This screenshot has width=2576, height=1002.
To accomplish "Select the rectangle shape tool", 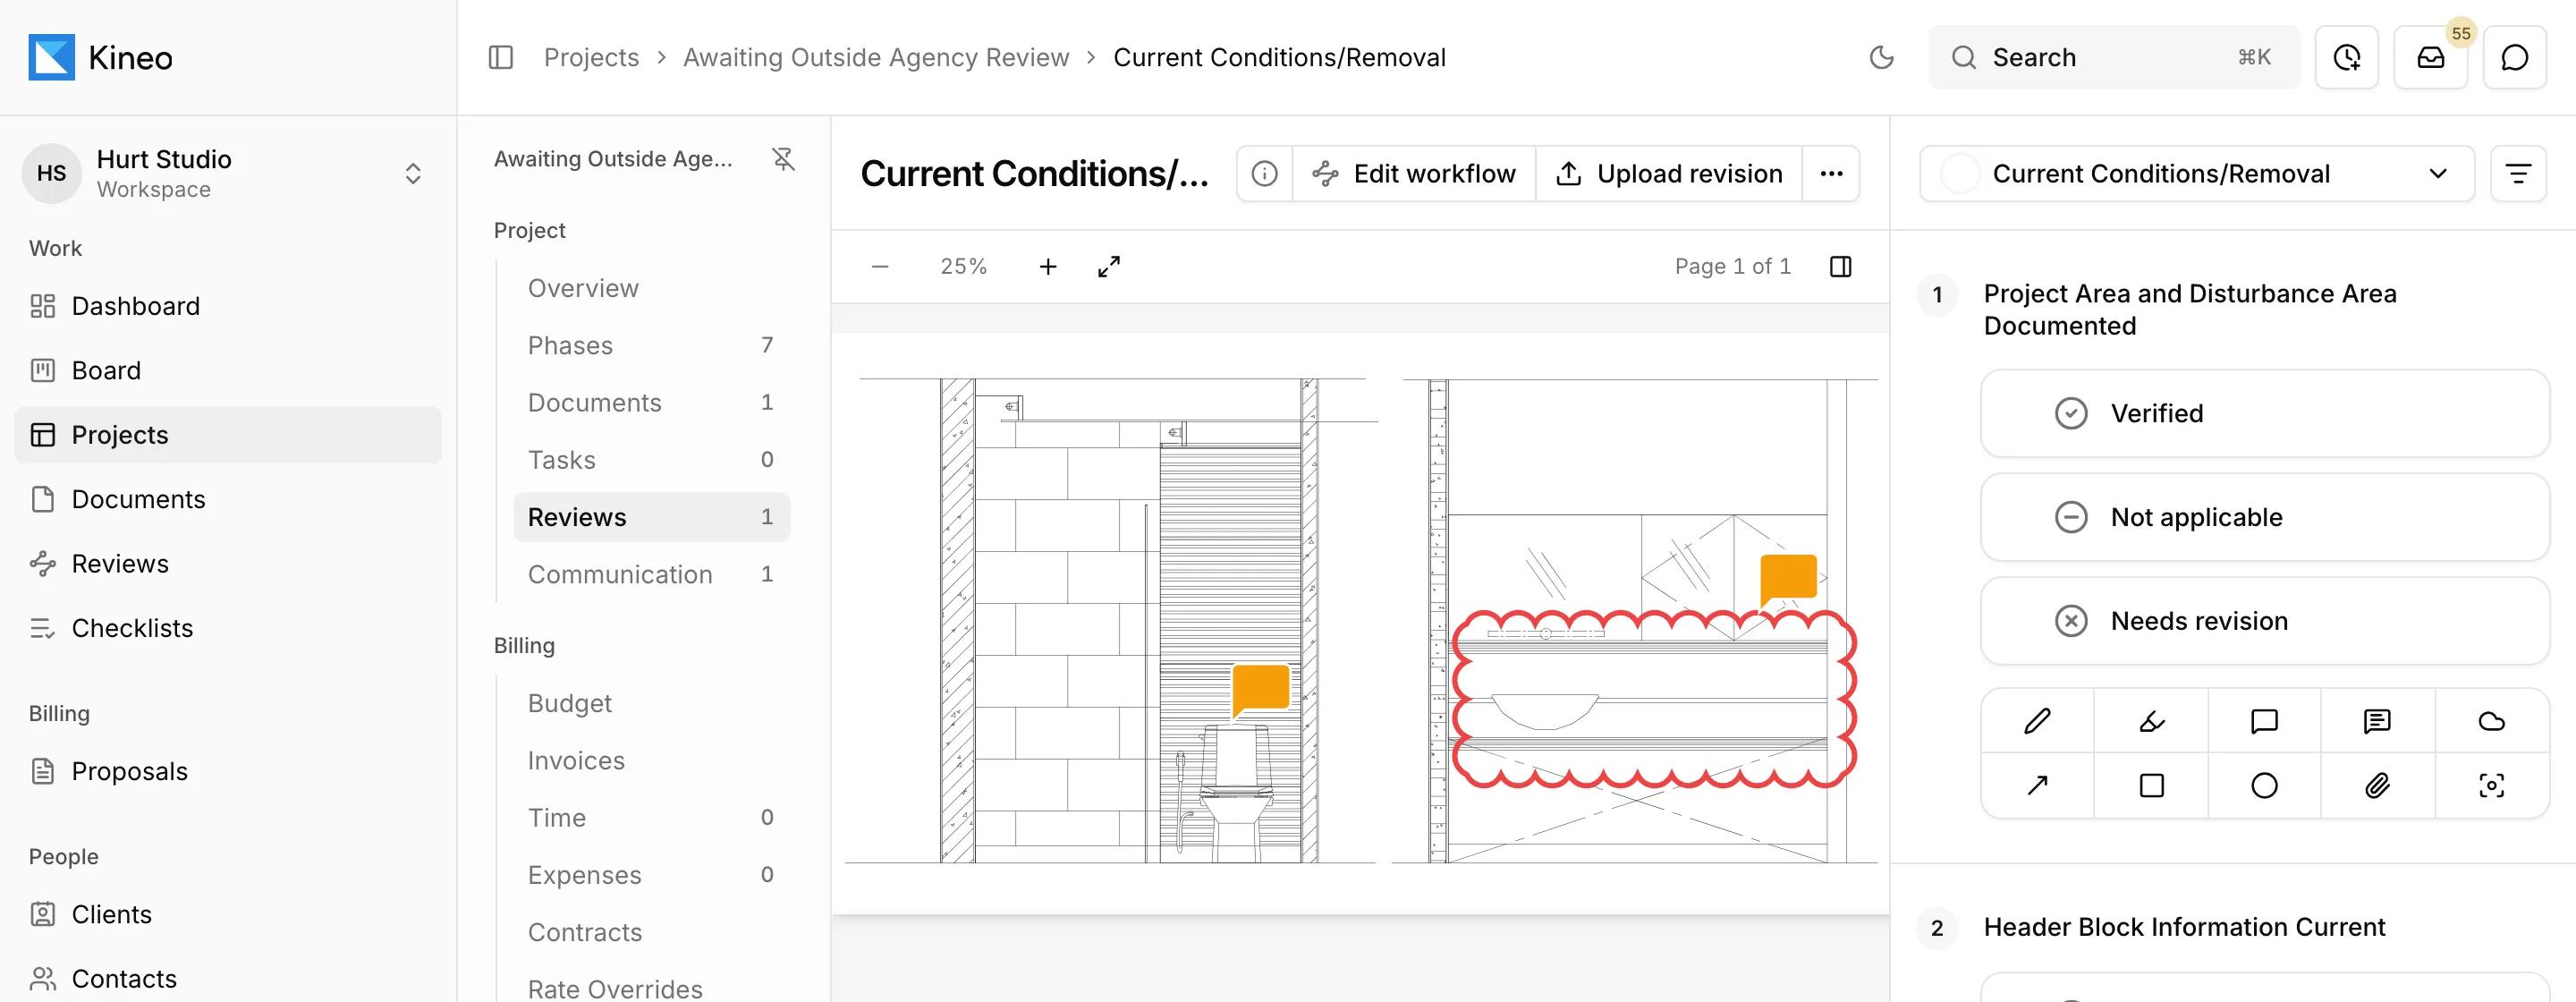I will (x=2151, y=785).
